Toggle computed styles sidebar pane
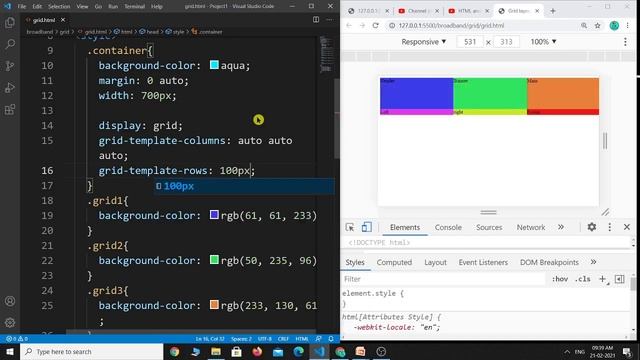Viewport: 640px width, 360px height. click(x=620, y=279)
